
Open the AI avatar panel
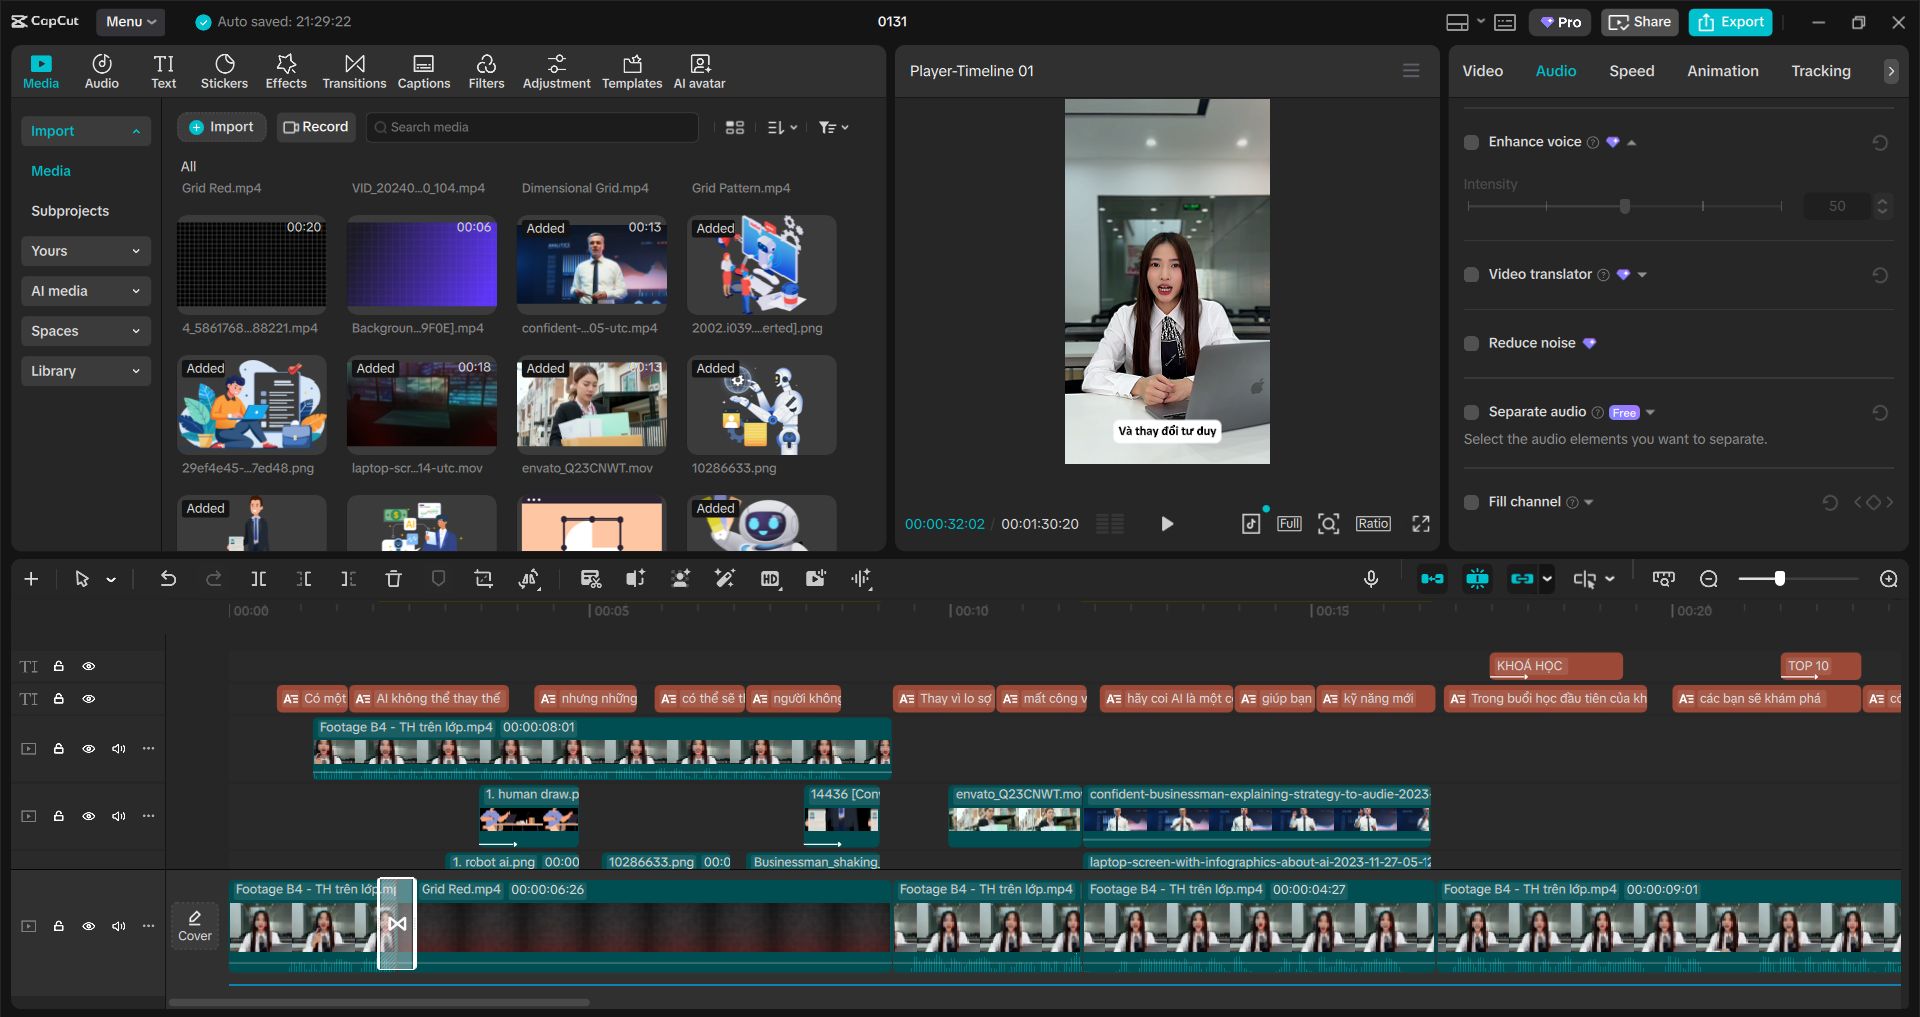[x=699, y=71]
